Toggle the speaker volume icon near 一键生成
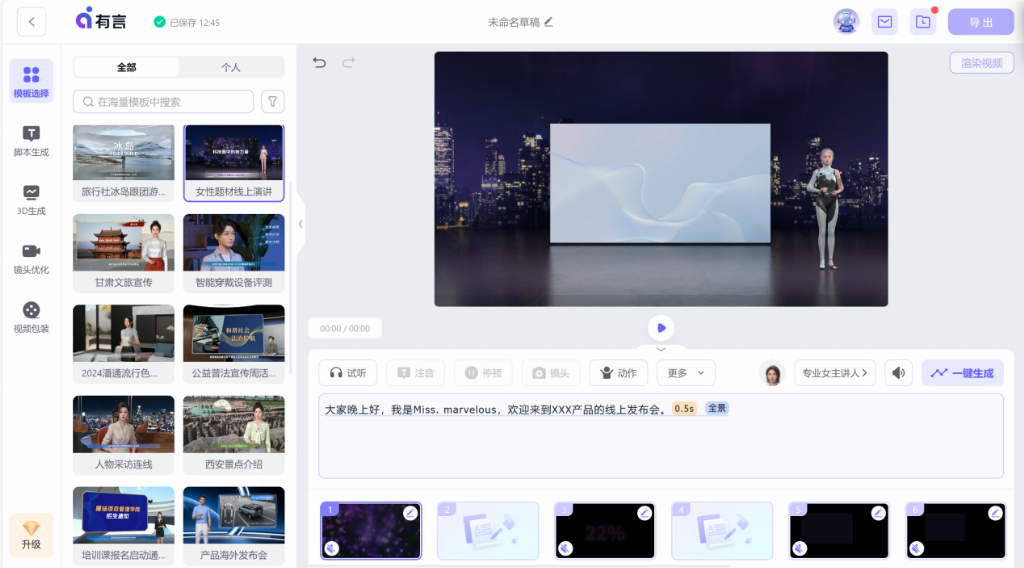1024x568 pixels. (x=899, y=373)
